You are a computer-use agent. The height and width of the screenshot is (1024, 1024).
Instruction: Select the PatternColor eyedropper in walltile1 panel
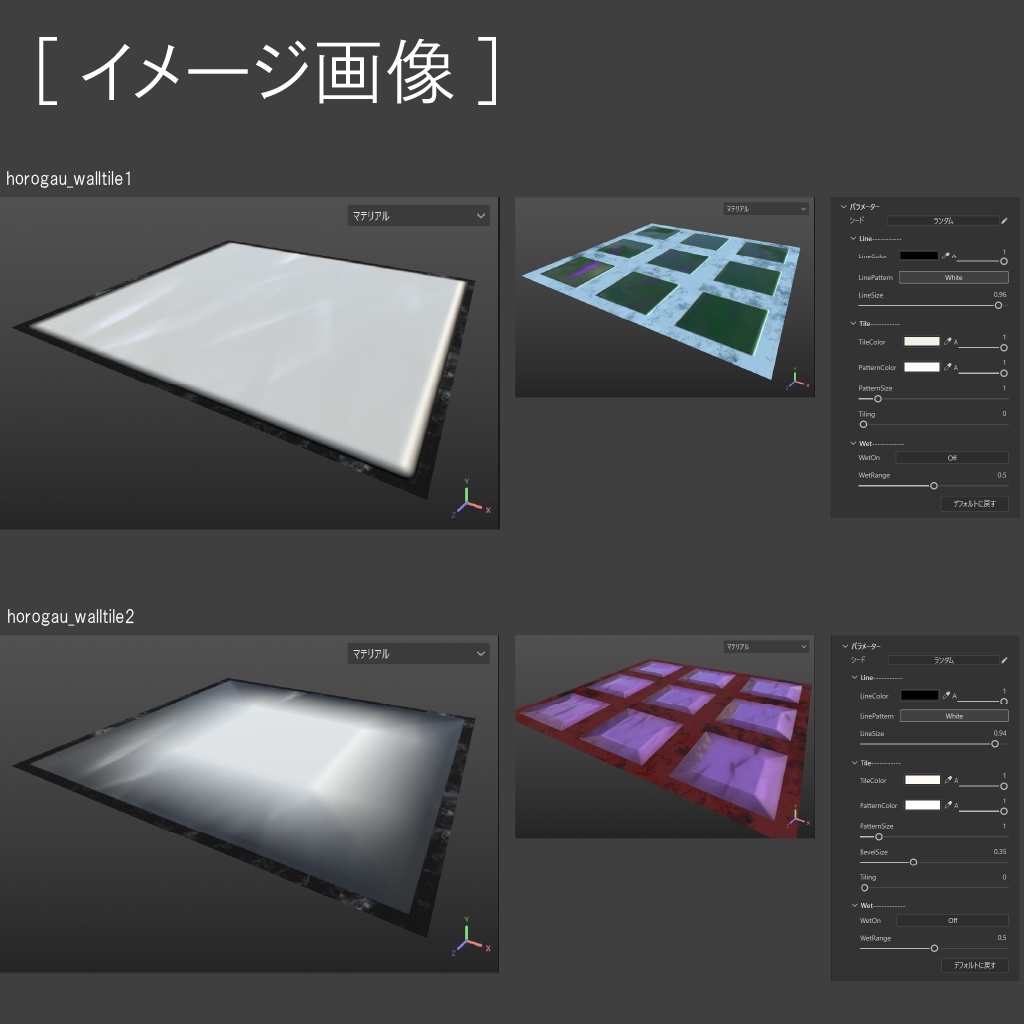click(948, 367)
